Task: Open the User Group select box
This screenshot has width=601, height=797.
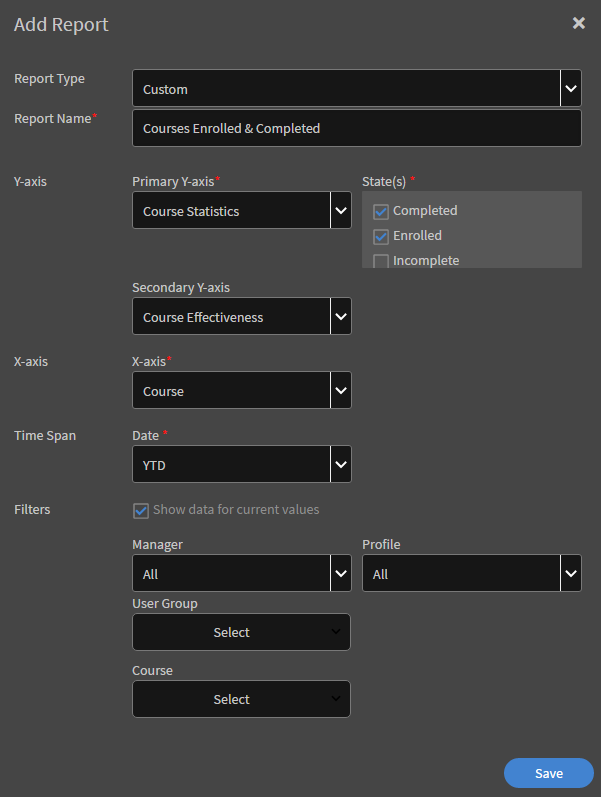Action: click(x=241, y=632)
